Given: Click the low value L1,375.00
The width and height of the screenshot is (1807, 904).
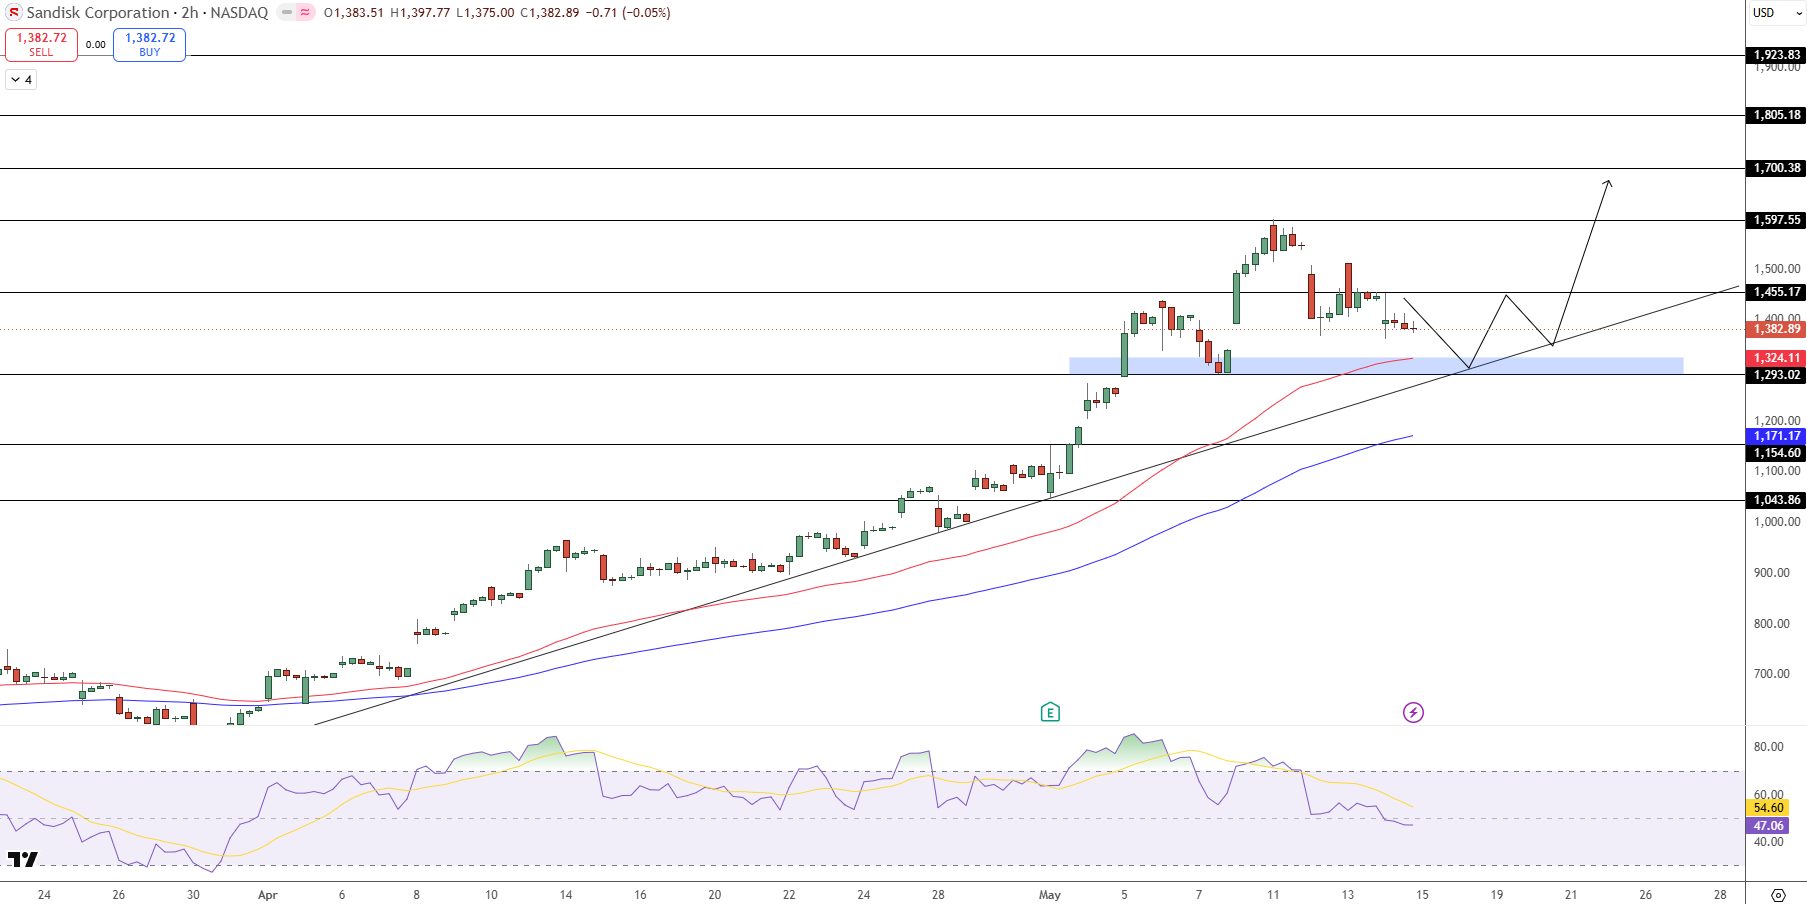Looking at the screenshot, I should click(486, 13).
